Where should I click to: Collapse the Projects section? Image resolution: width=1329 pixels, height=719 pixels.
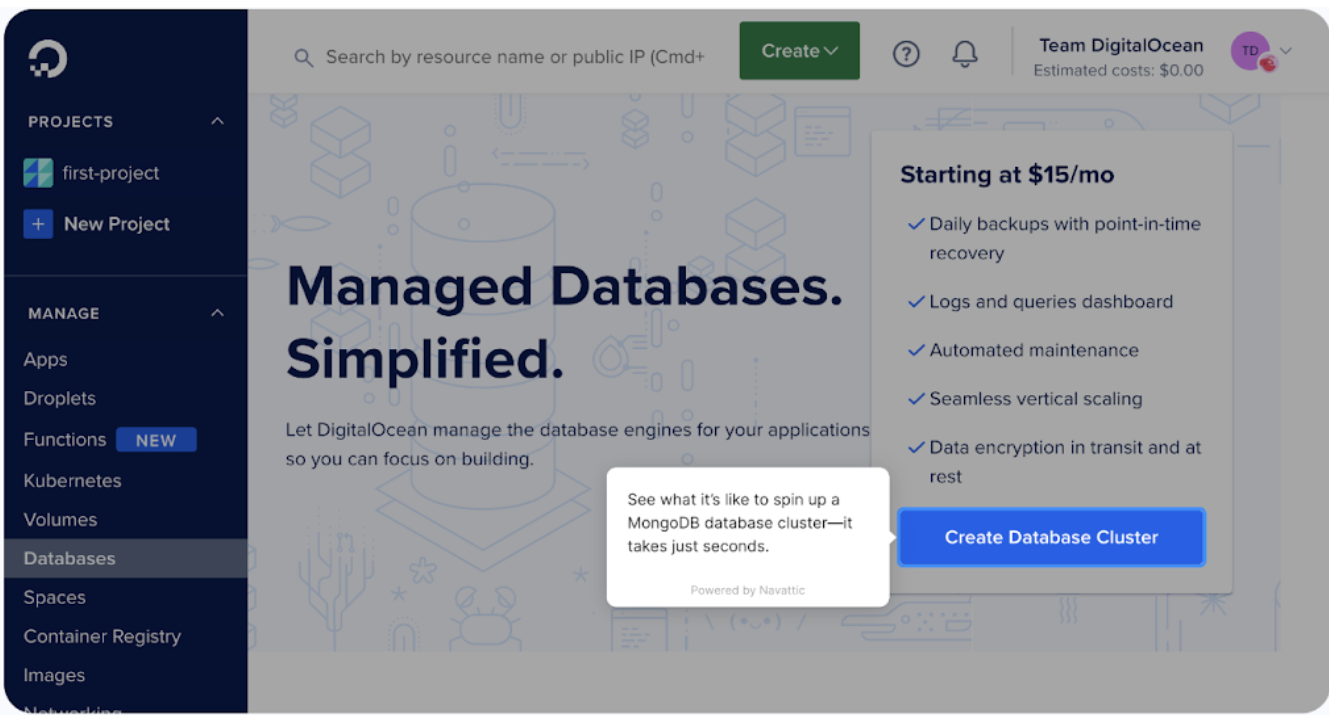click(217, 121)
